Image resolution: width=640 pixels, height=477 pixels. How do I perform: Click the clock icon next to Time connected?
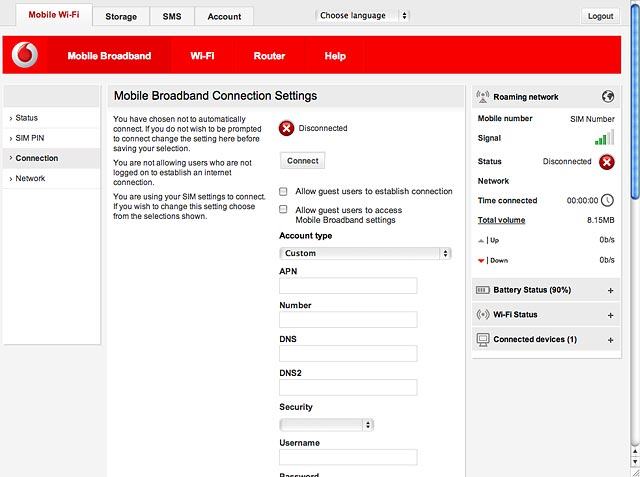click(x=608, y=200)
